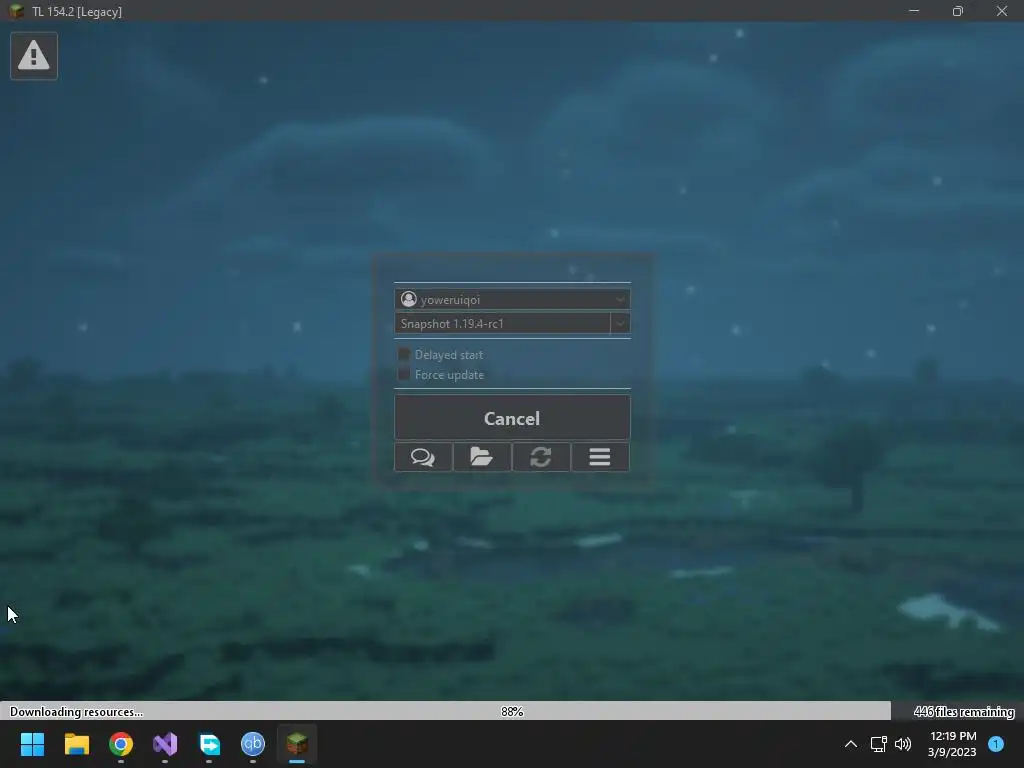Click the 88% download progress bar

click(512, 711)
